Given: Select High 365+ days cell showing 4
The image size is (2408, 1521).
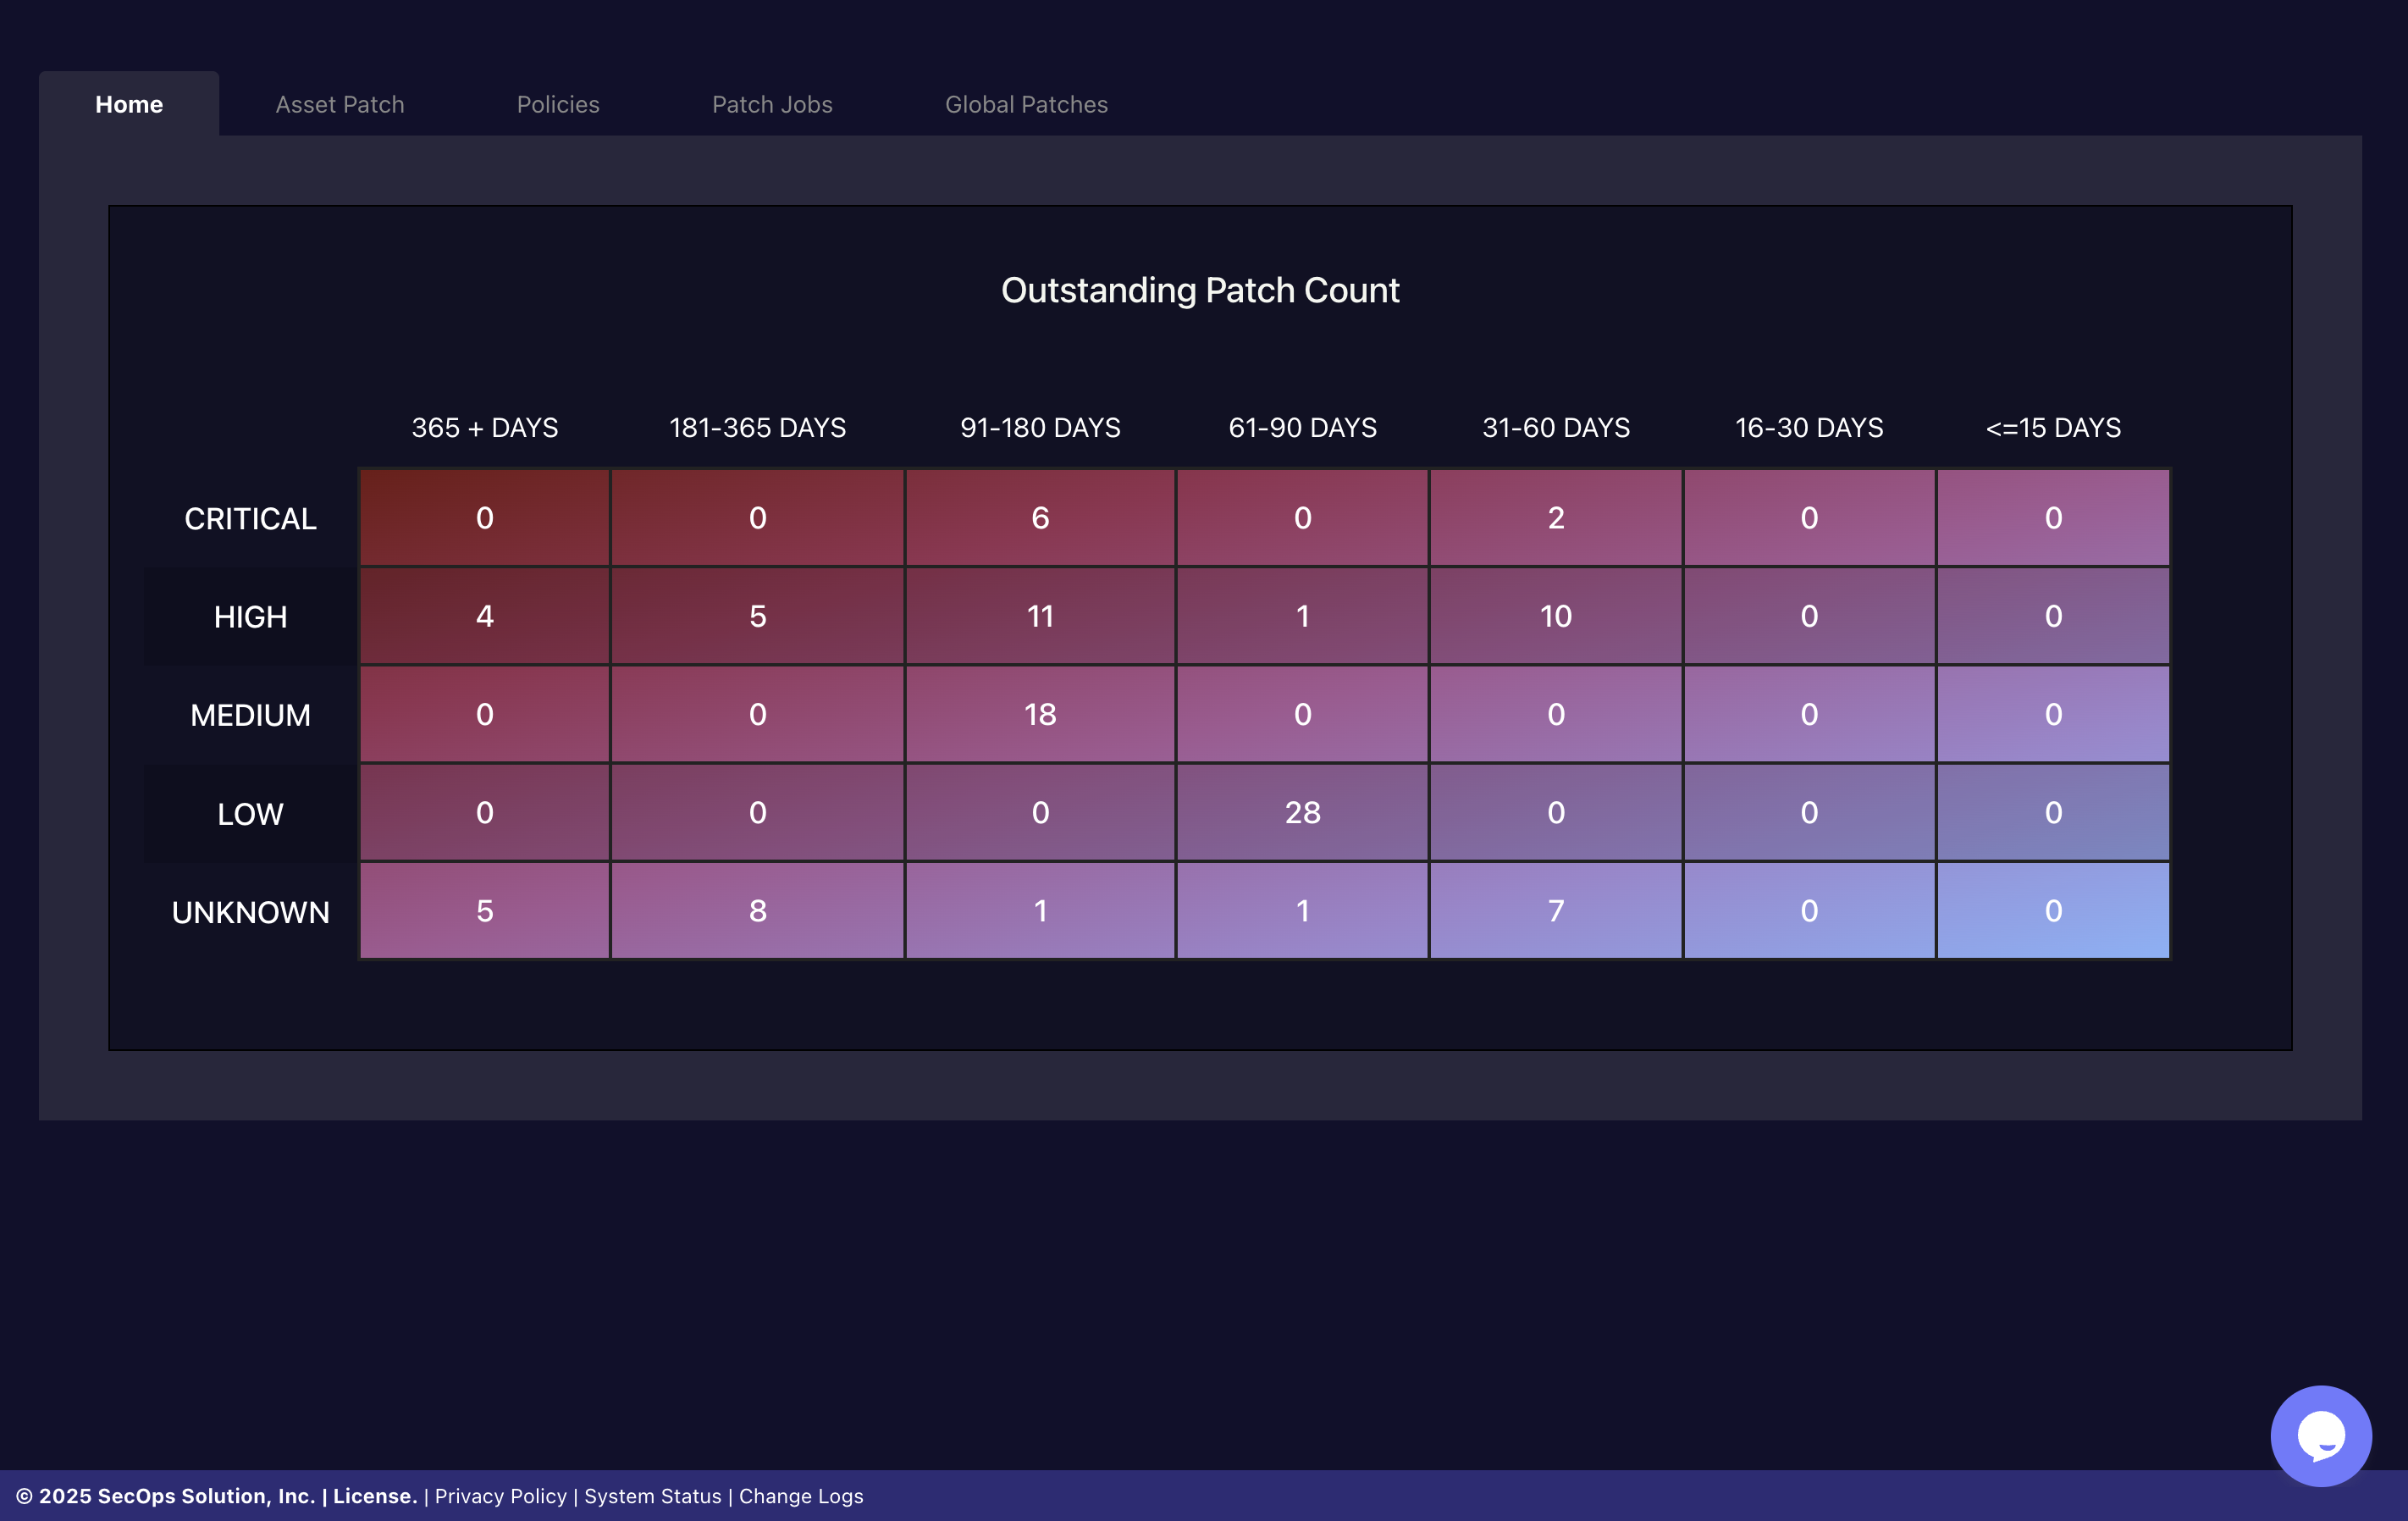Looking at the screenshot, I should click(484, 616).
